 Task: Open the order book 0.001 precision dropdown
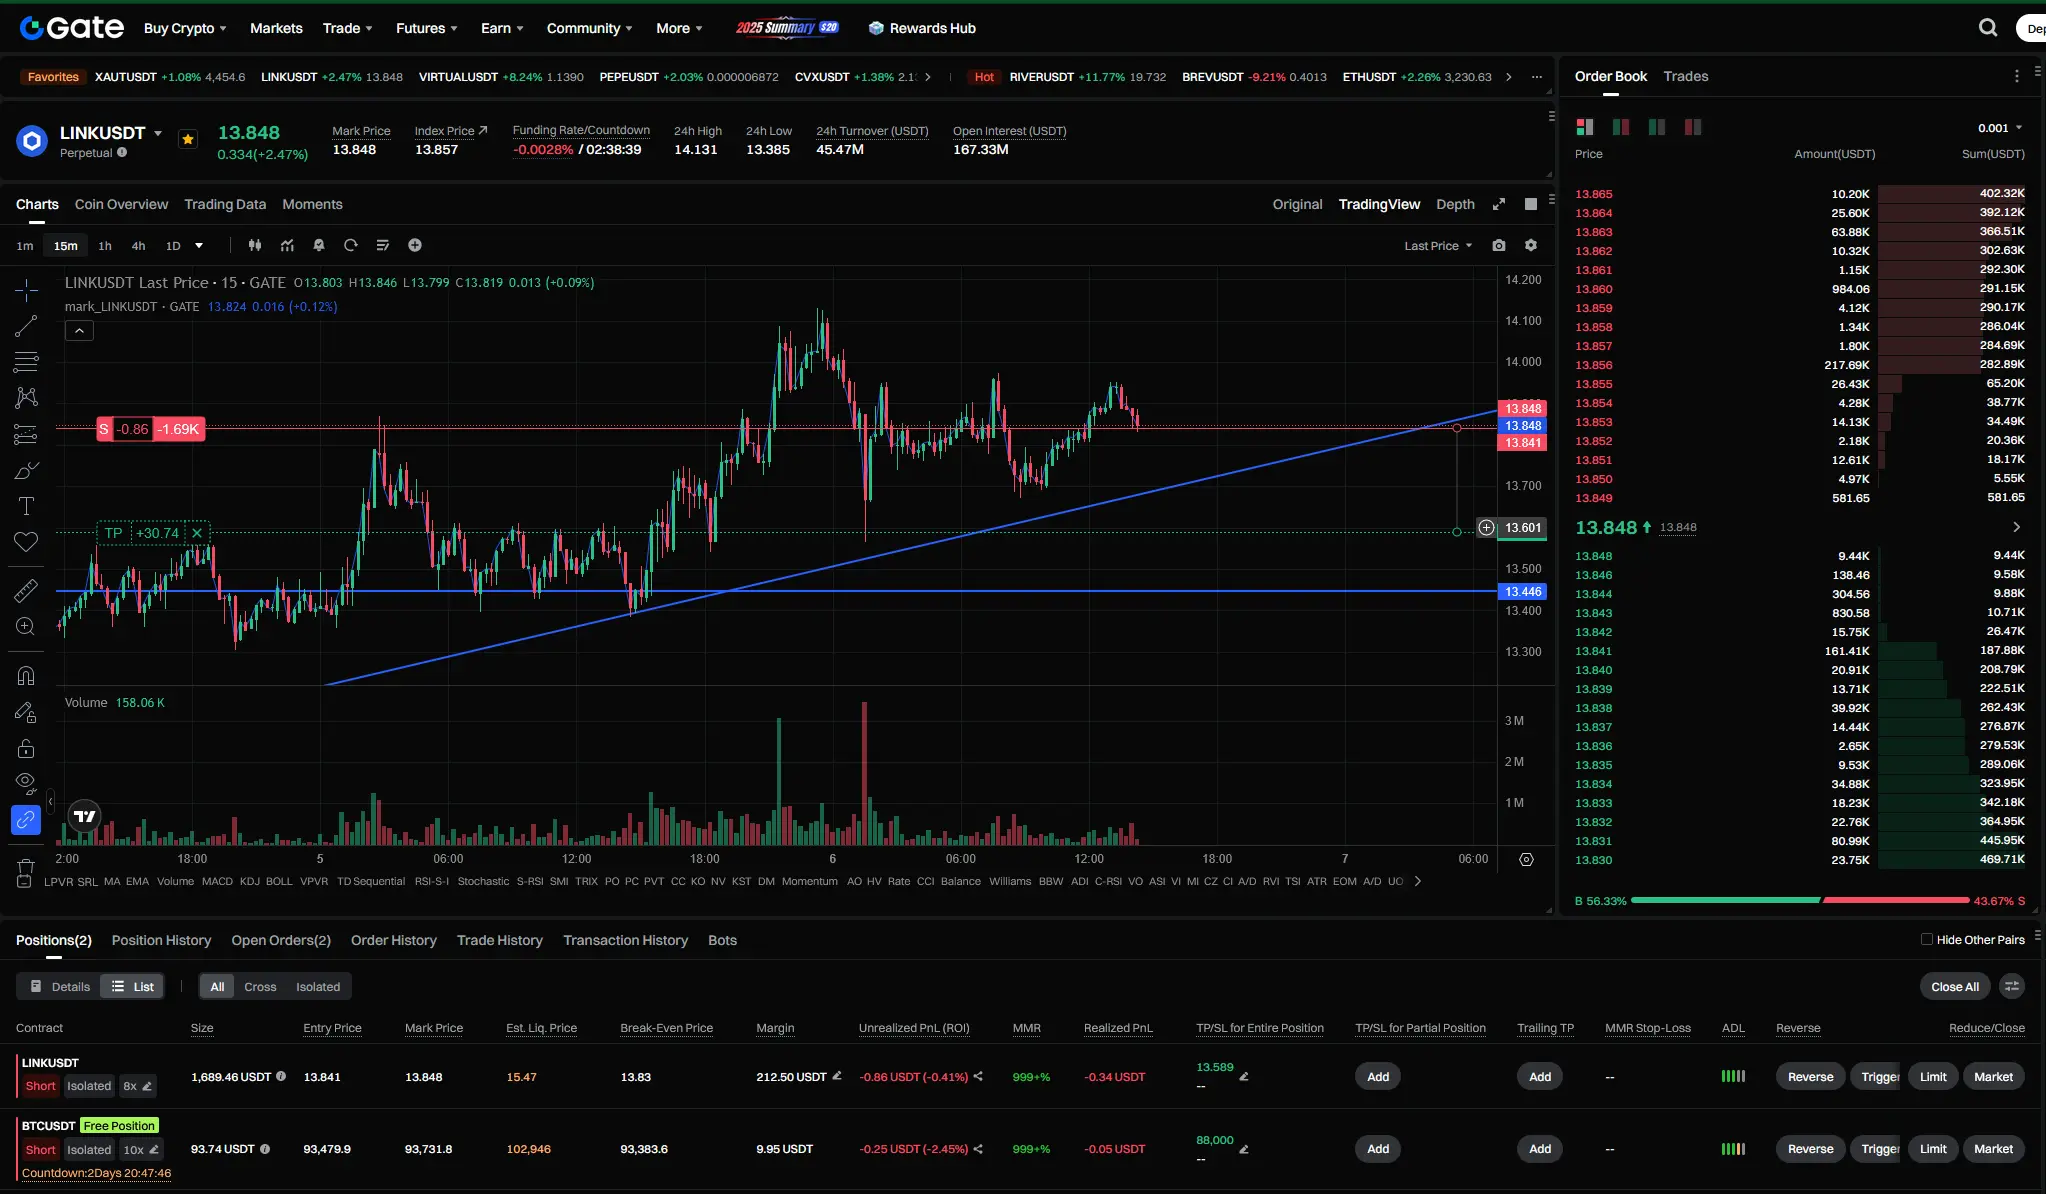[x=2000, y=128]
